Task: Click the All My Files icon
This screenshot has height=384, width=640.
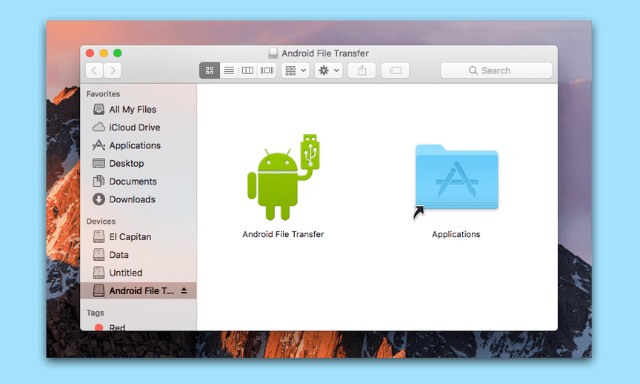Action: tap(98, 109)
